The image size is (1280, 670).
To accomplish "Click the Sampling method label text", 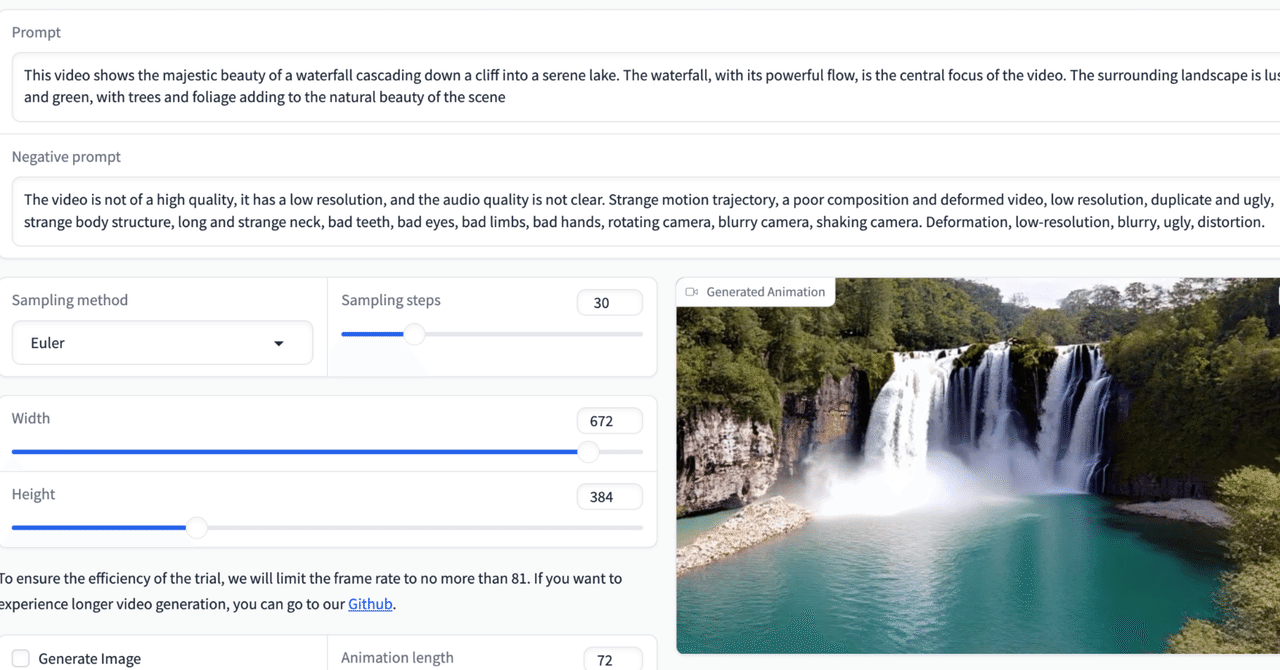I will click(x=70, y=300).
